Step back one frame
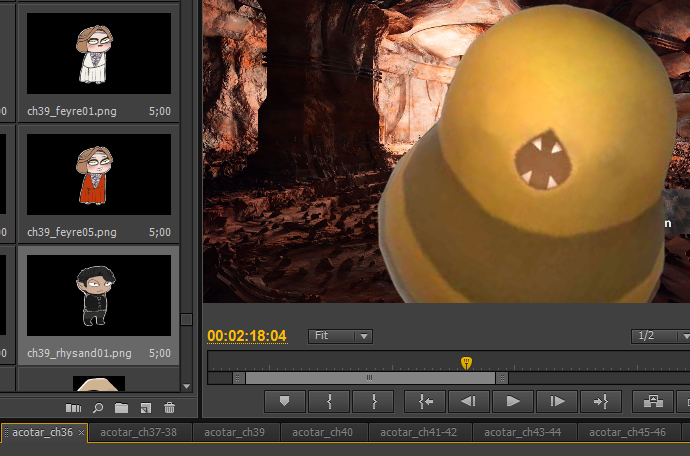This screenshot has width=690, height=456. tap(469, 401)
